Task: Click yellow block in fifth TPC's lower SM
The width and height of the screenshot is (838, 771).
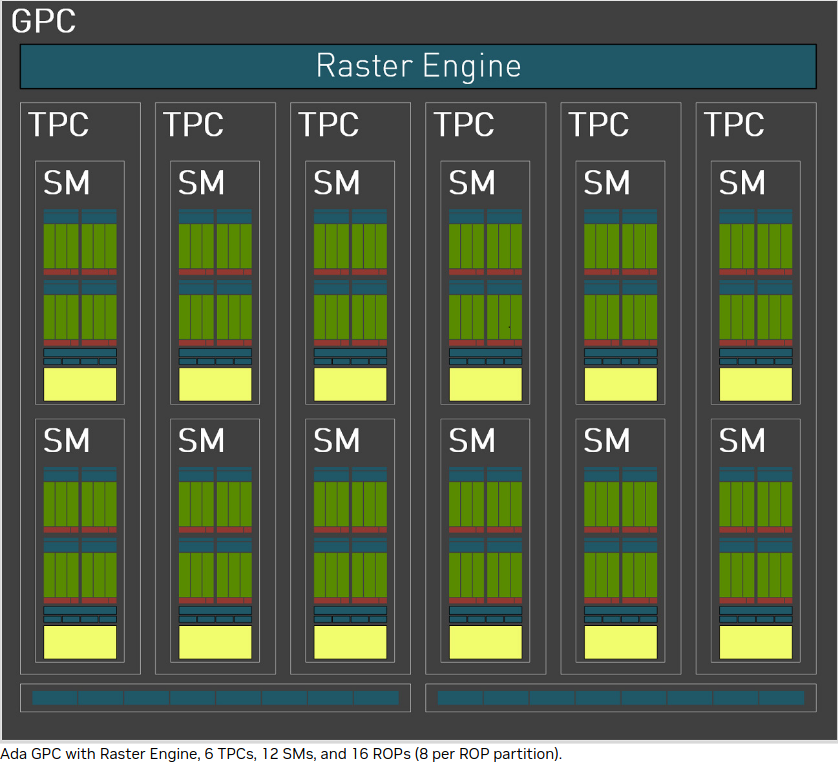Action: click(x=621, y=642)
